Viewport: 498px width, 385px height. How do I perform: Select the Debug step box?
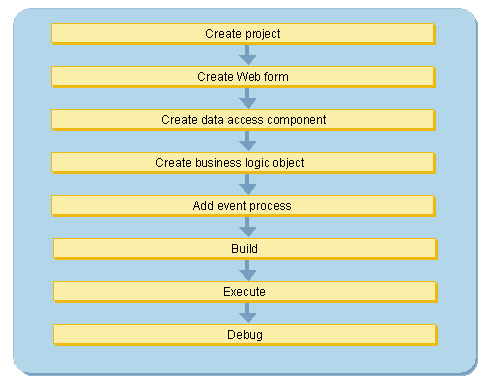point(245,334)
